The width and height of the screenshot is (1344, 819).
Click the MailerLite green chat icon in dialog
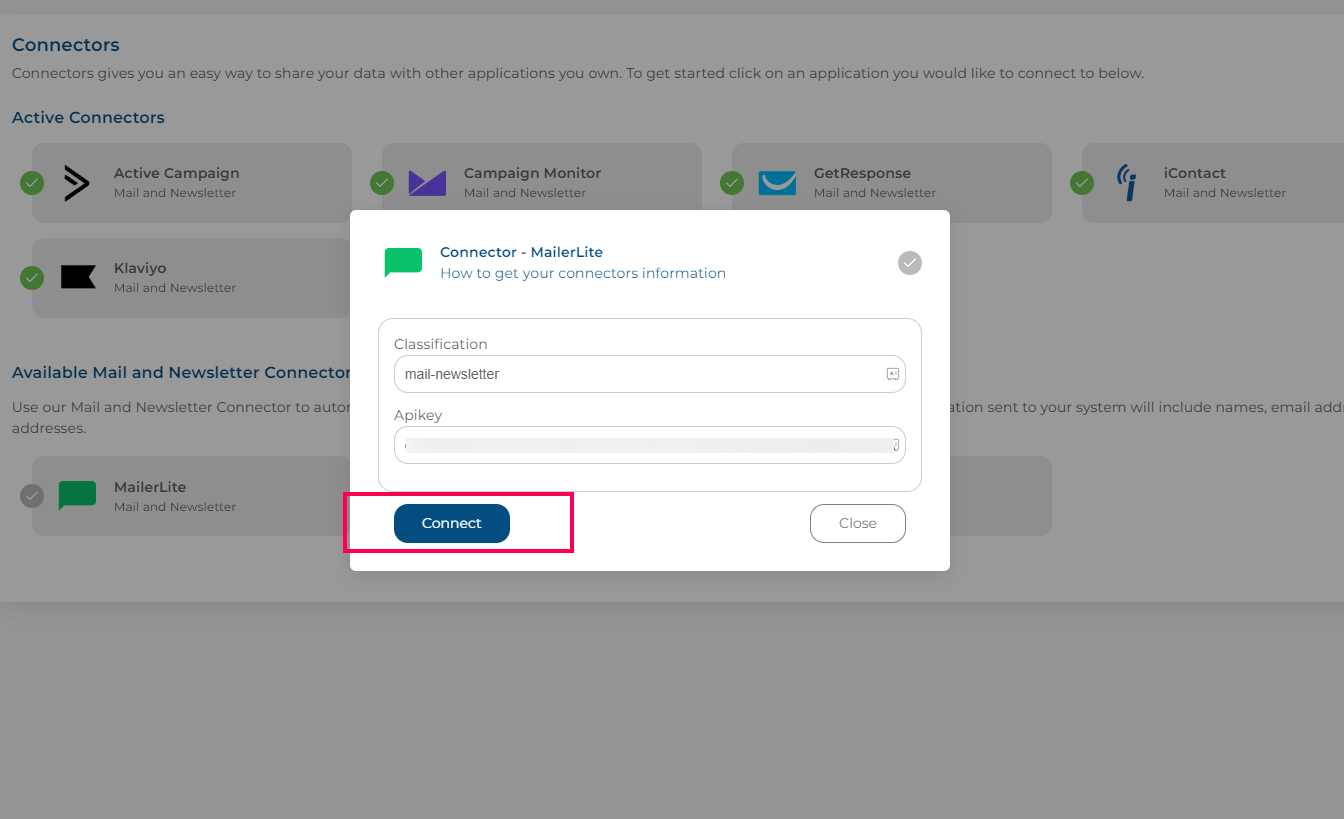[403, 263]
